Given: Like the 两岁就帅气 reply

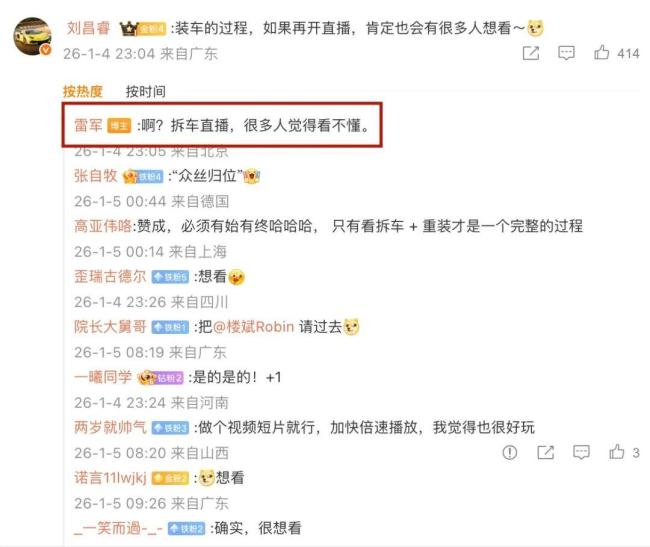Looking at the screenshot, I should click(x=616, y=452).
